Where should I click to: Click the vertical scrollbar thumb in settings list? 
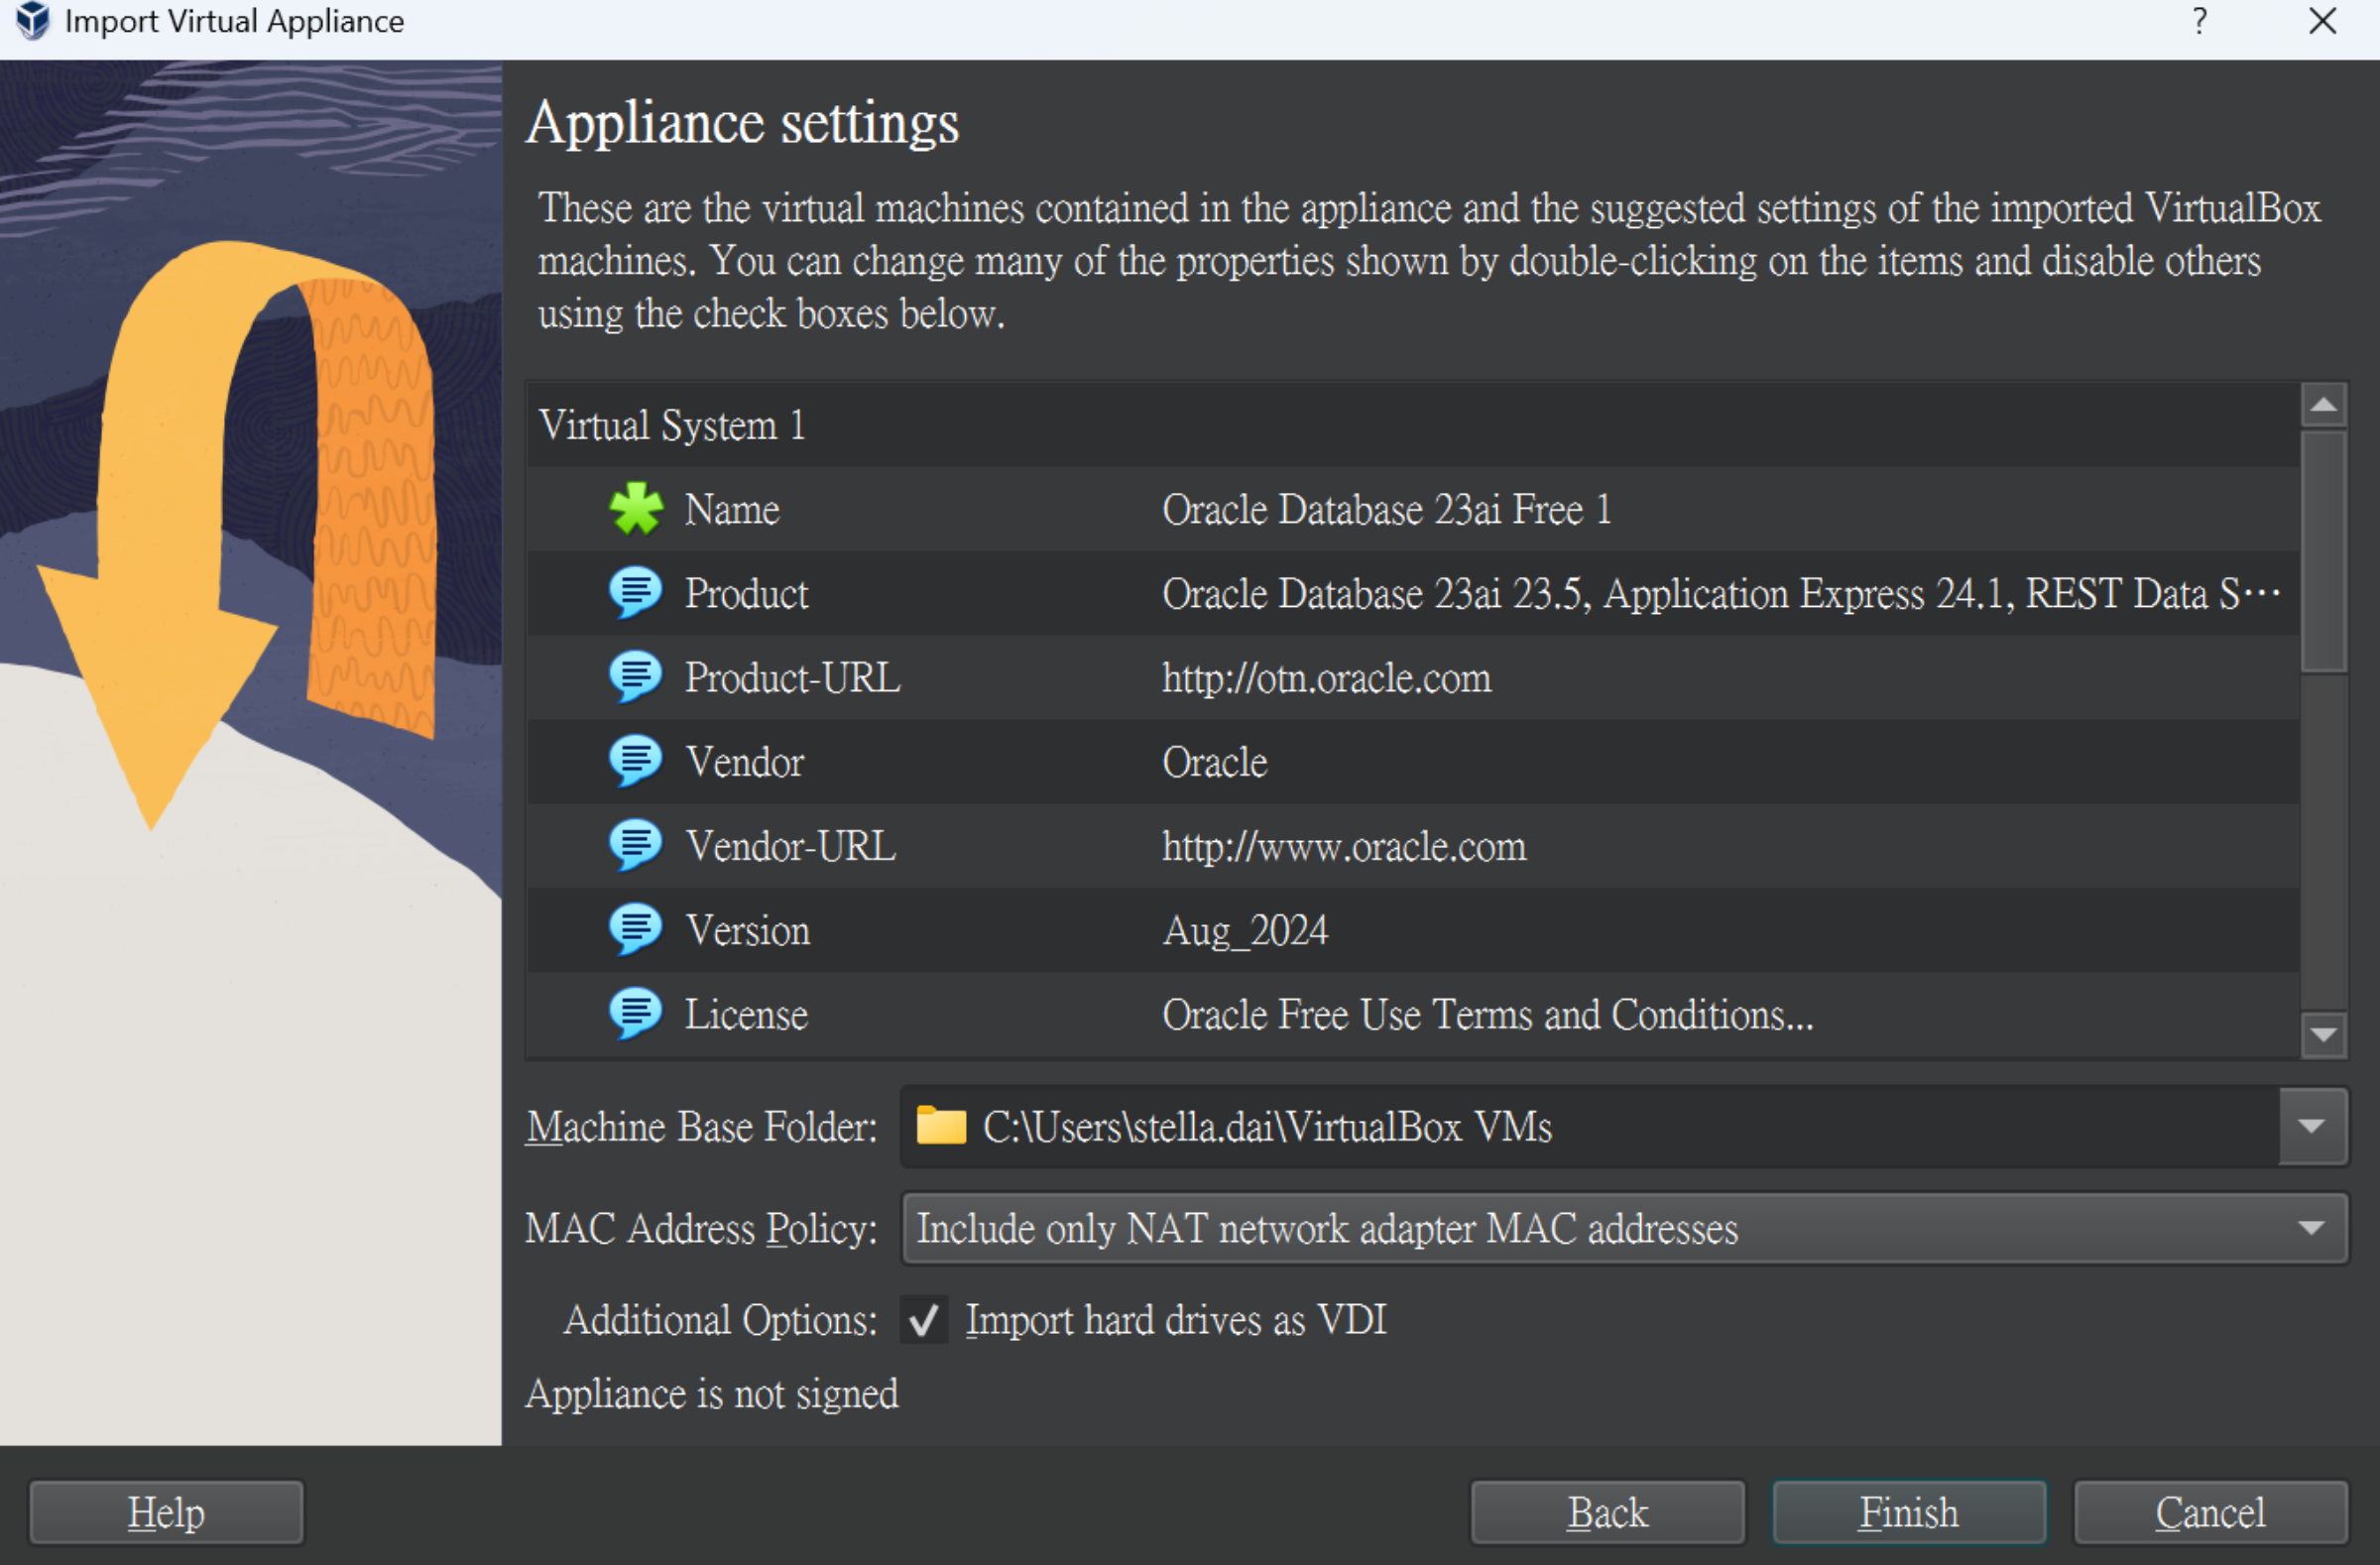click(2324, 552)
